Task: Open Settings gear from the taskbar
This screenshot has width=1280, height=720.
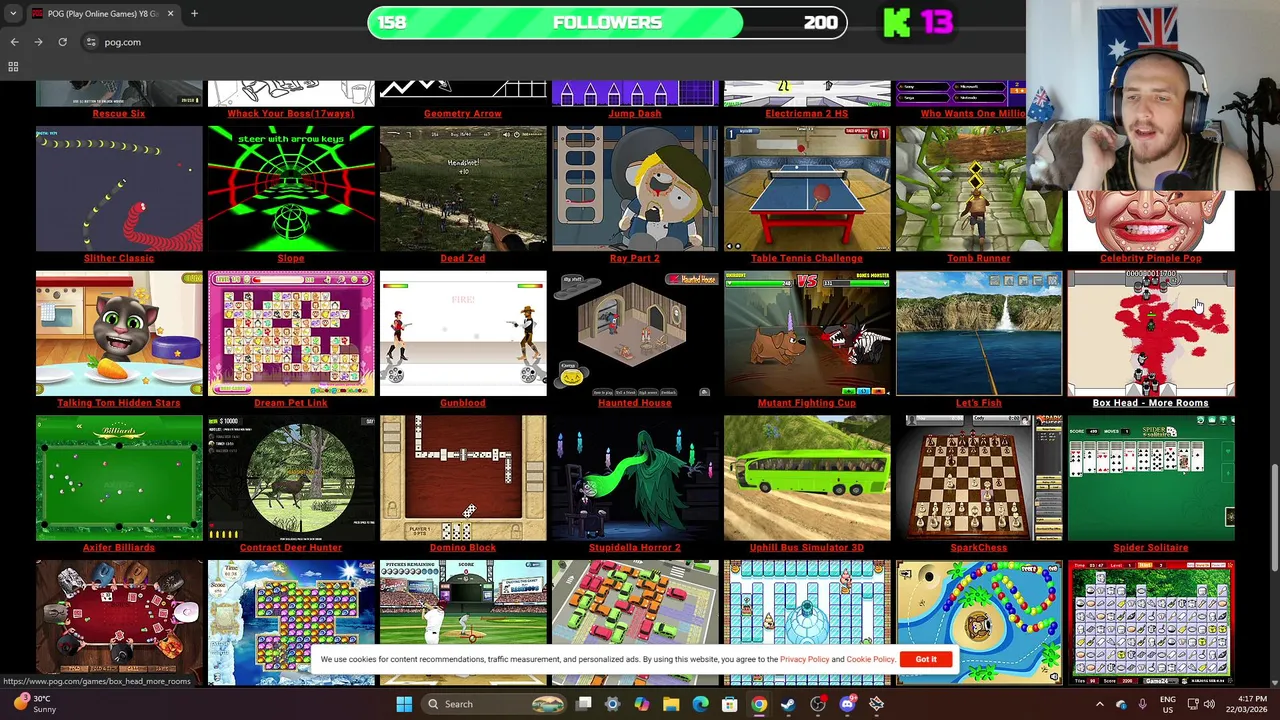Action: pos(613,704)
